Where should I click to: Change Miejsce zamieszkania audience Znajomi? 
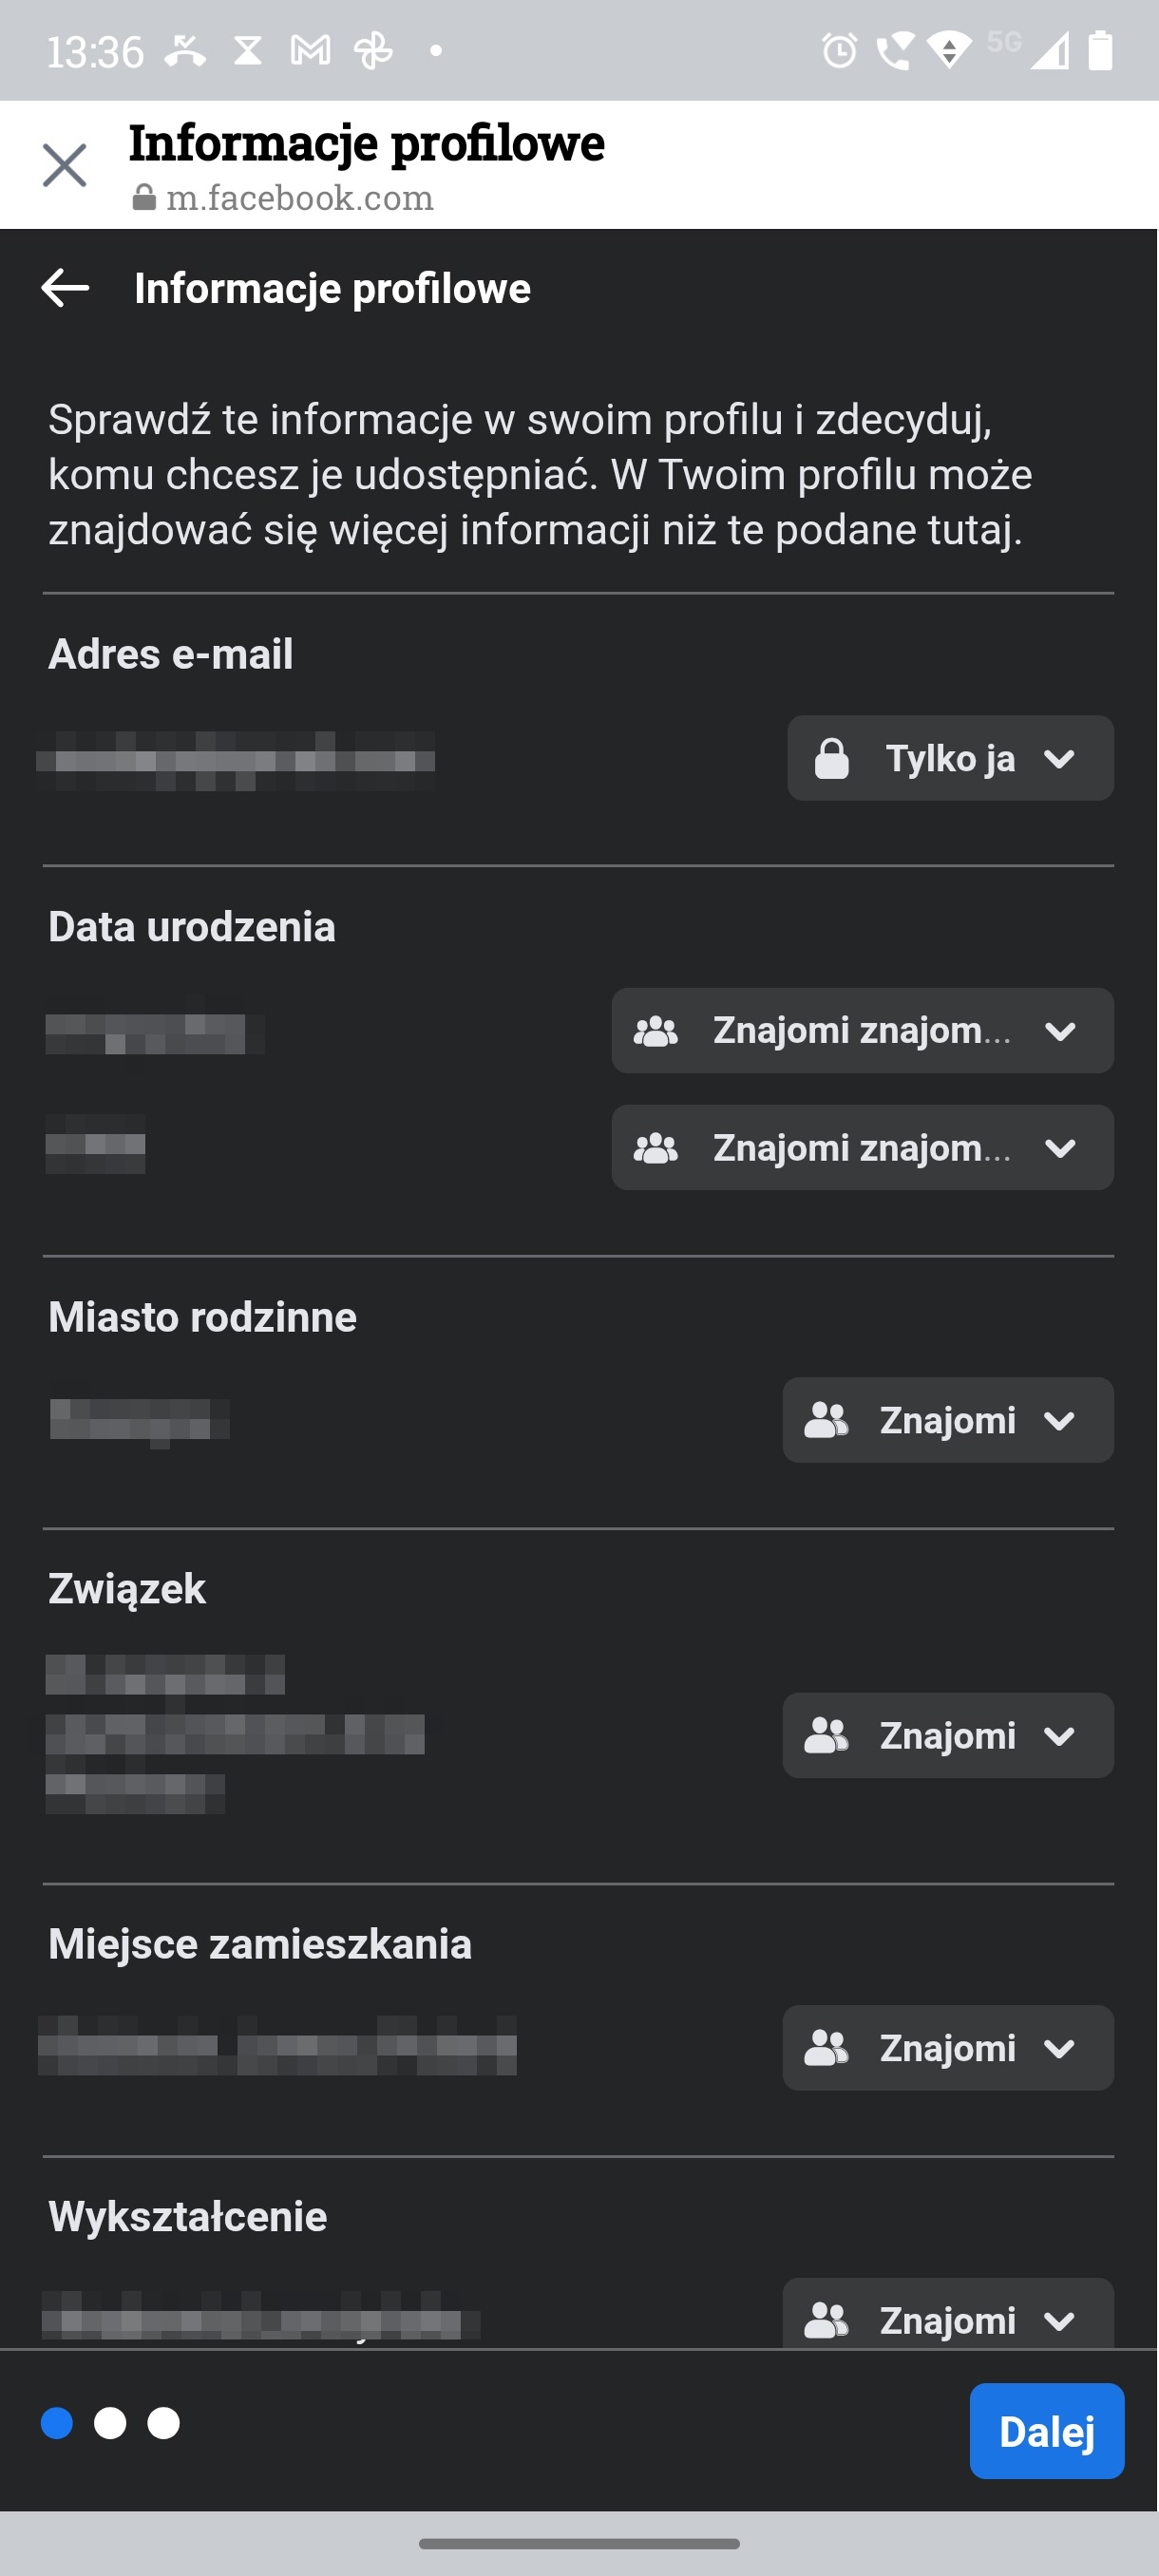pyautogui.click(x=948, y=2048)
